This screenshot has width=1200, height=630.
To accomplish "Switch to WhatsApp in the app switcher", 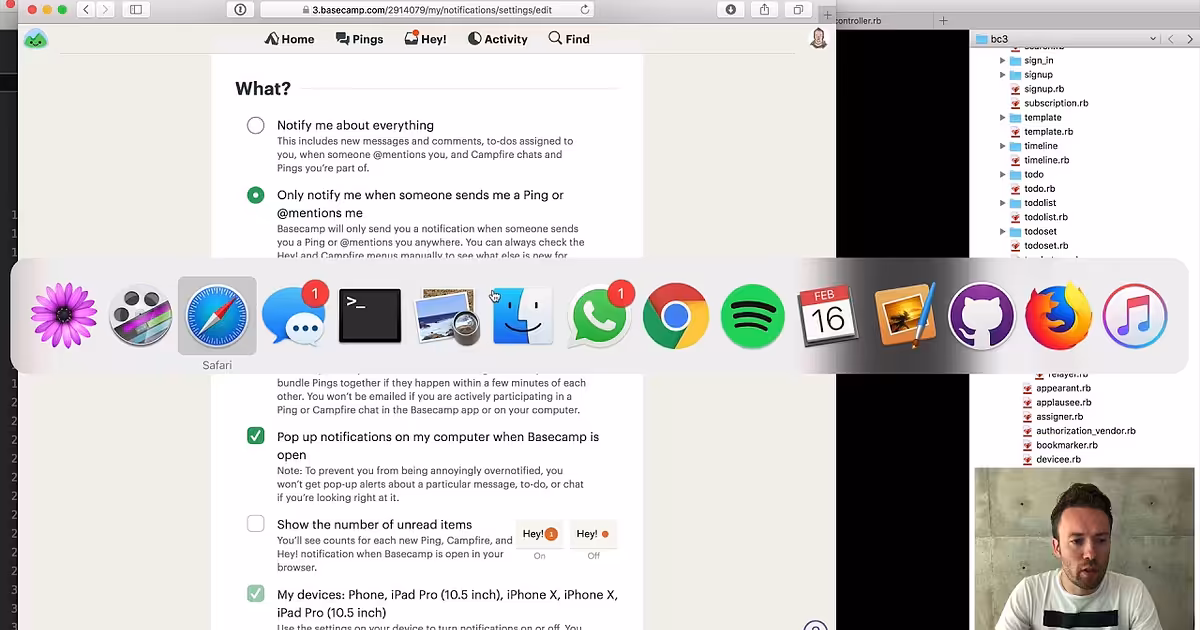I will 599,316.
